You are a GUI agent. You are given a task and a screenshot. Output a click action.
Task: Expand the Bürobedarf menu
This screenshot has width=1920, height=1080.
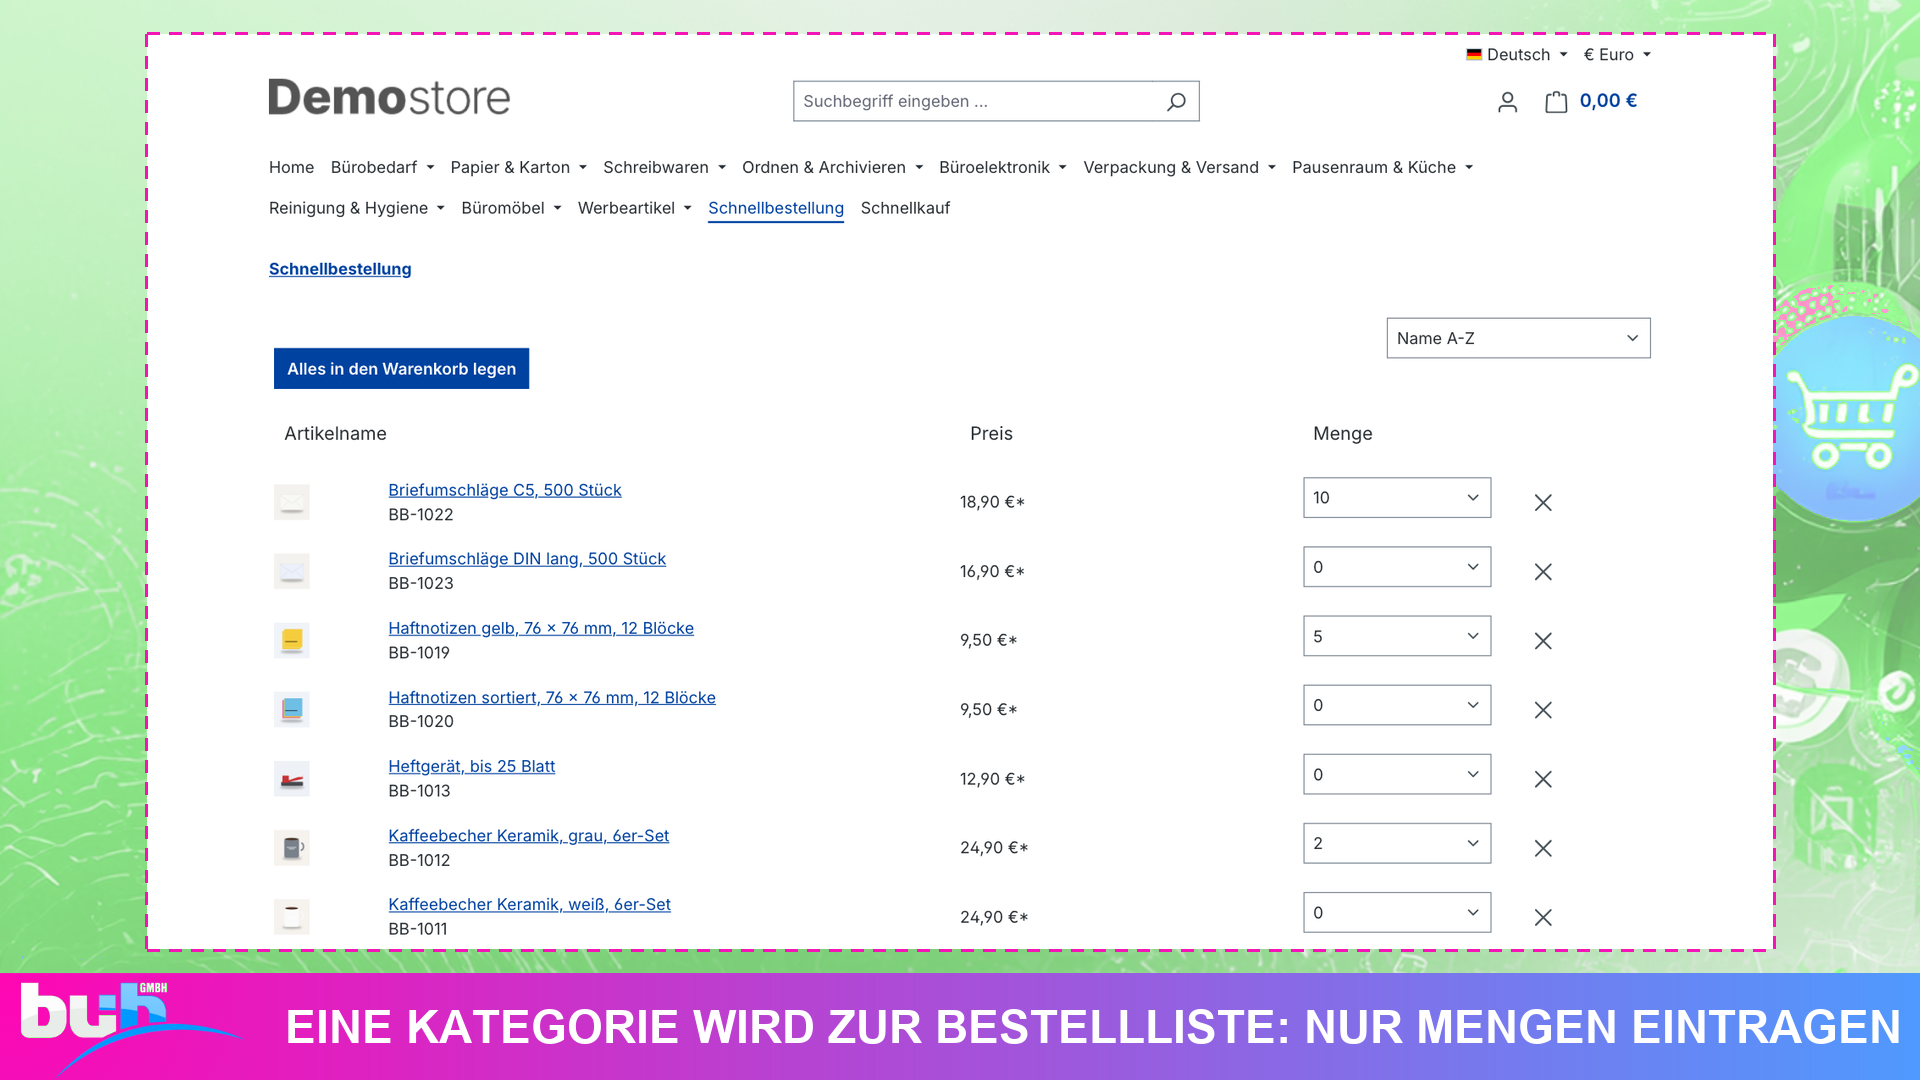(382, 167)
